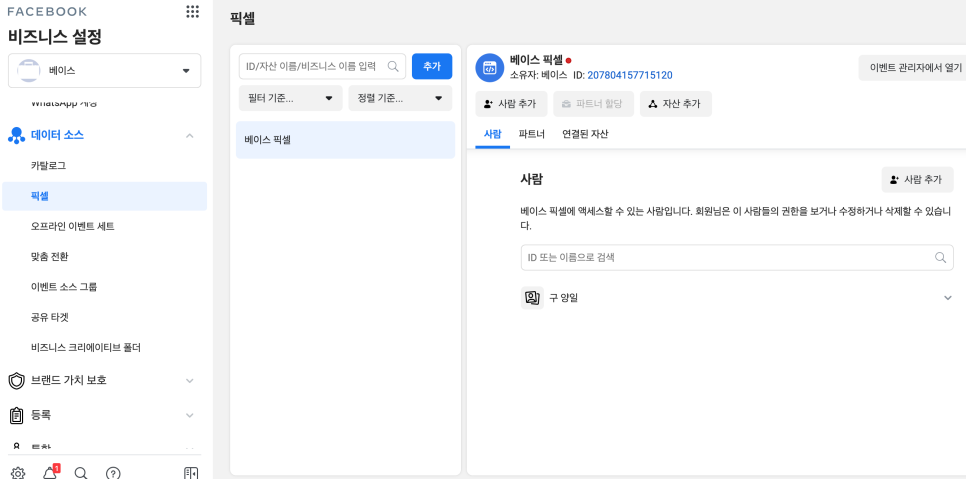966x479 pixels.
Task: Click the 브랜드 가치 보호 shield icon
Action: (x=17, y=380)
